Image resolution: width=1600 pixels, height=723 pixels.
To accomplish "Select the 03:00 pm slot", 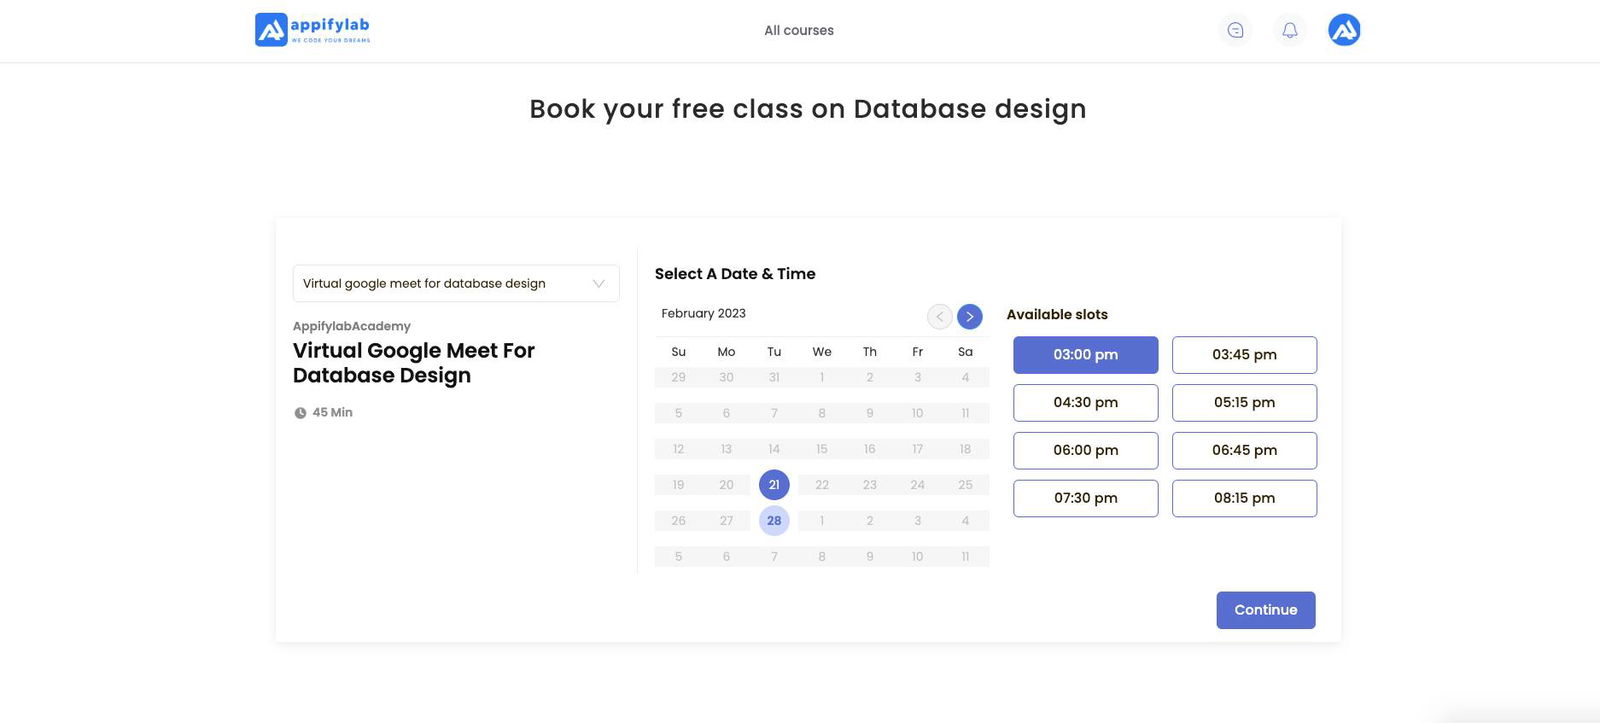I will pos(1085,355).
